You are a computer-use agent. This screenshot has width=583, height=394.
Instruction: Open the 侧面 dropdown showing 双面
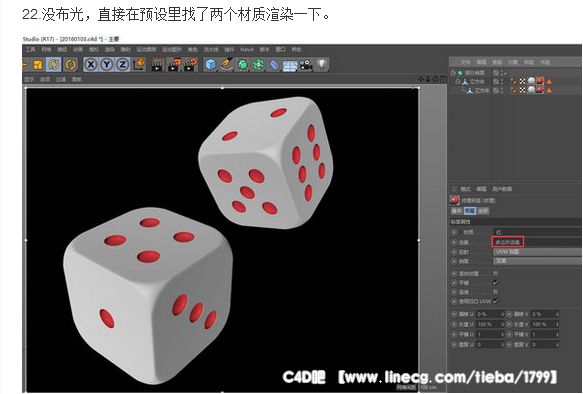click(x=538, y=261)
